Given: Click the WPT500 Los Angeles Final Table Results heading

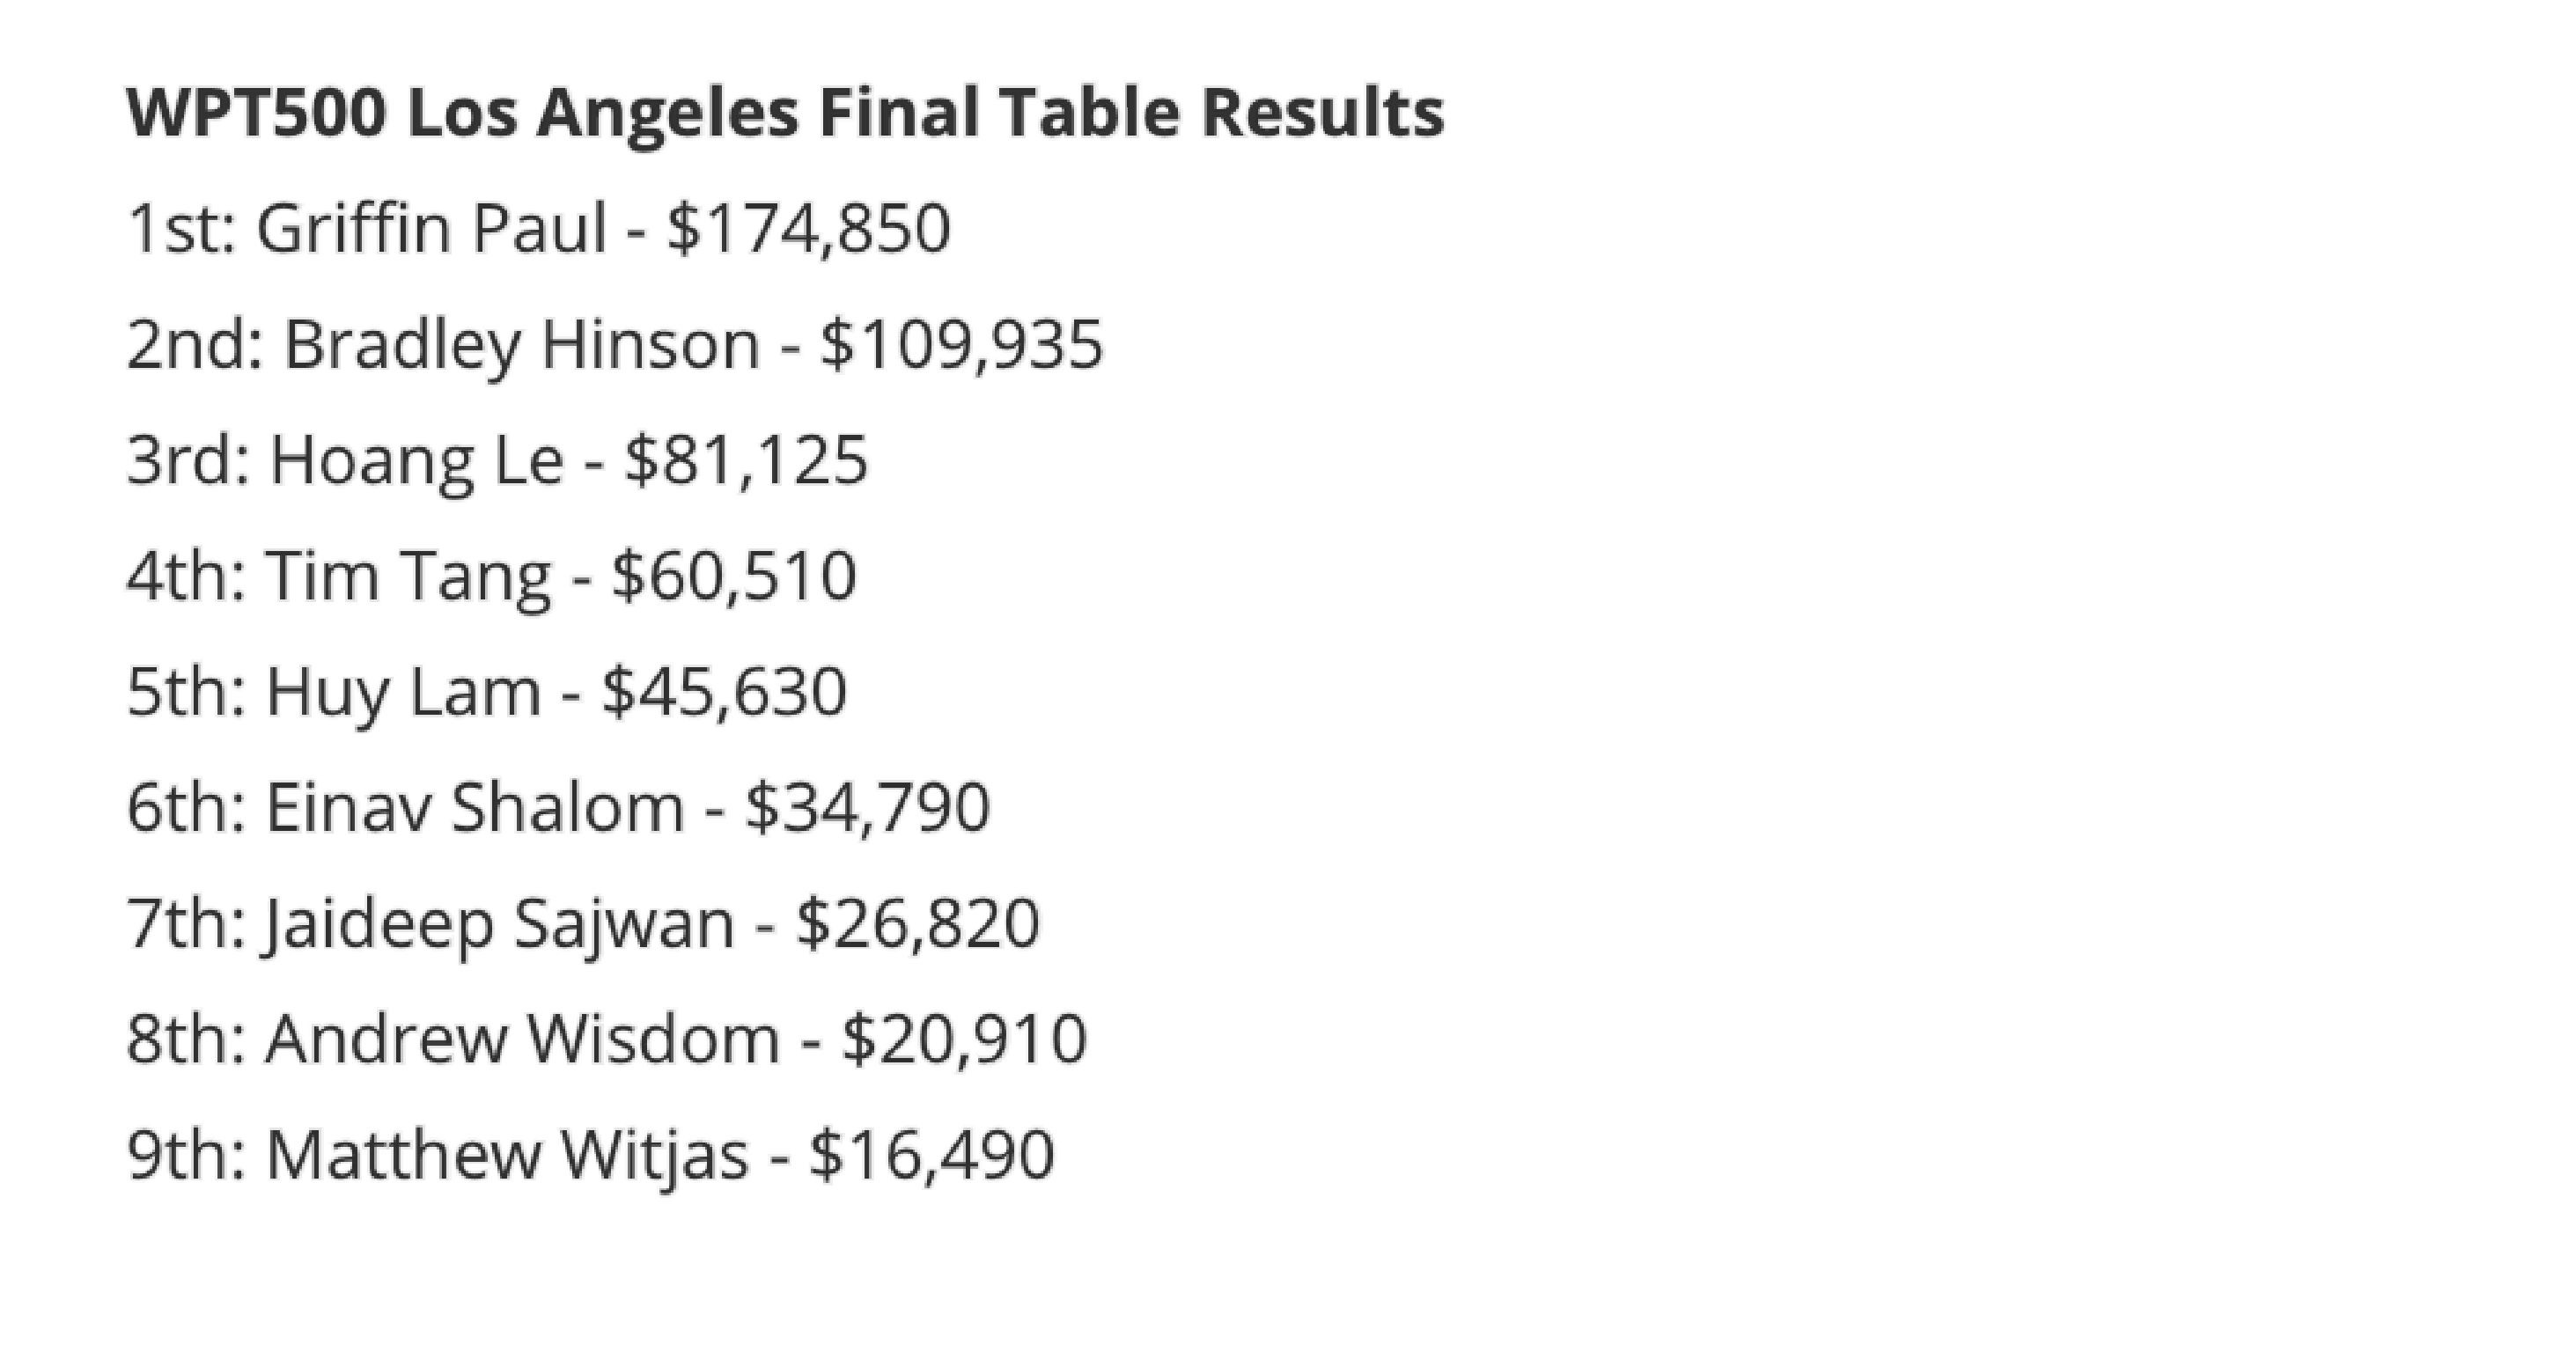Looking at the screenshot, I should point(785,112).
